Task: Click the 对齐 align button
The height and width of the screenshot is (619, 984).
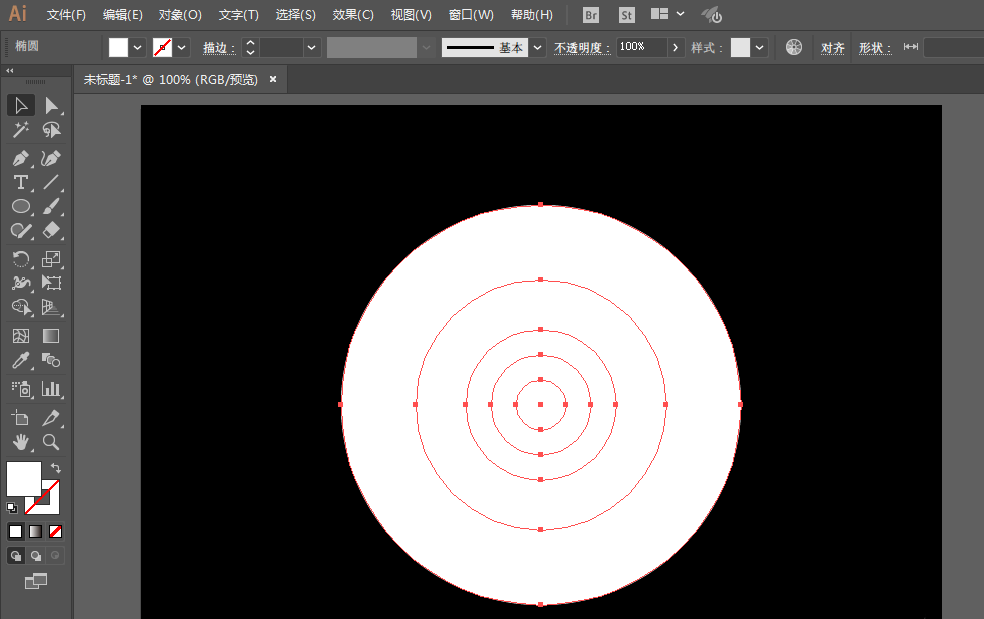Action: pos(832,47)
